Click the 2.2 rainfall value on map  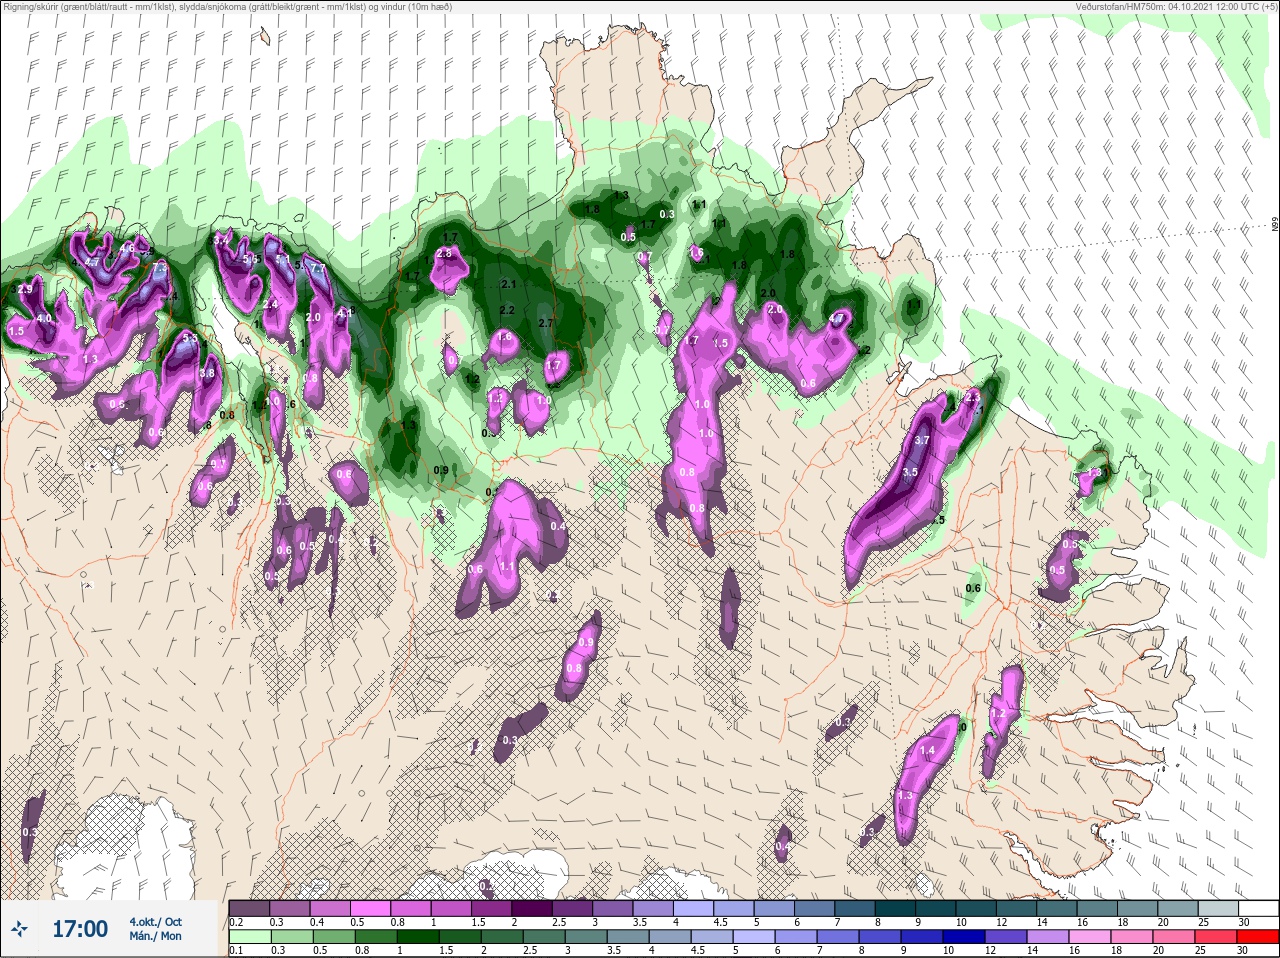507,311
